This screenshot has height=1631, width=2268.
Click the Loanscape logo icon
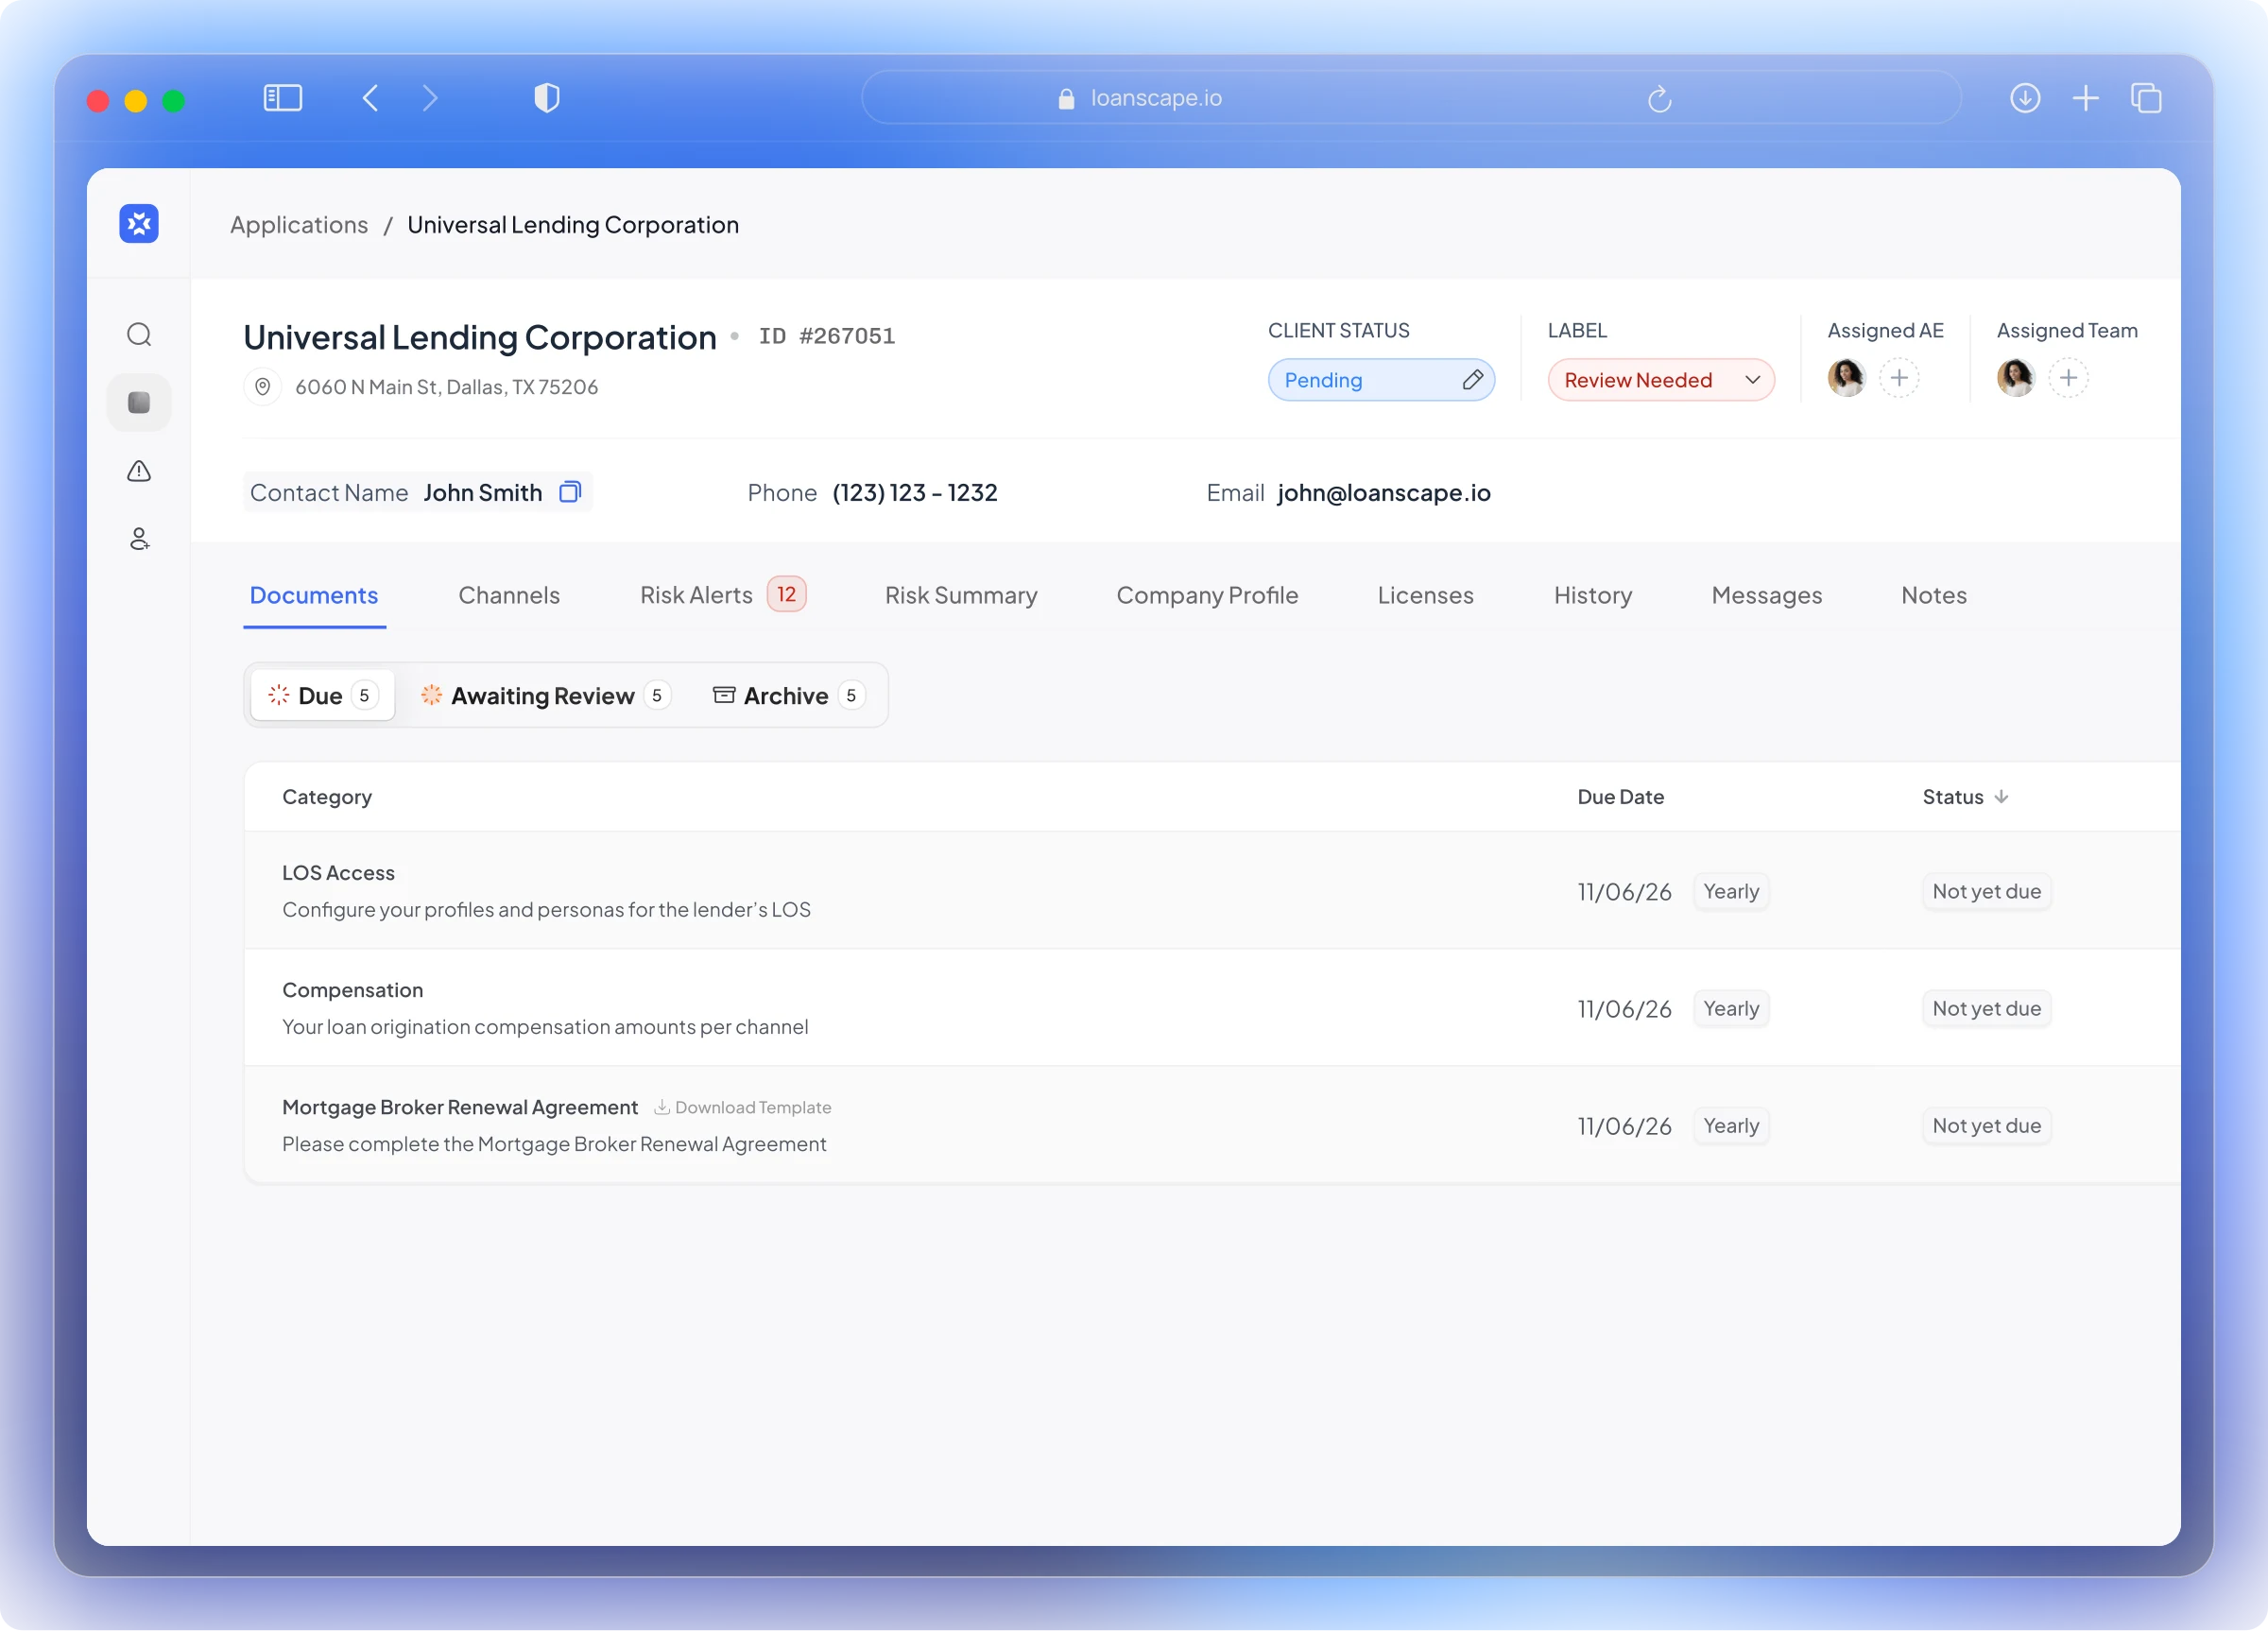pos(139,223)
